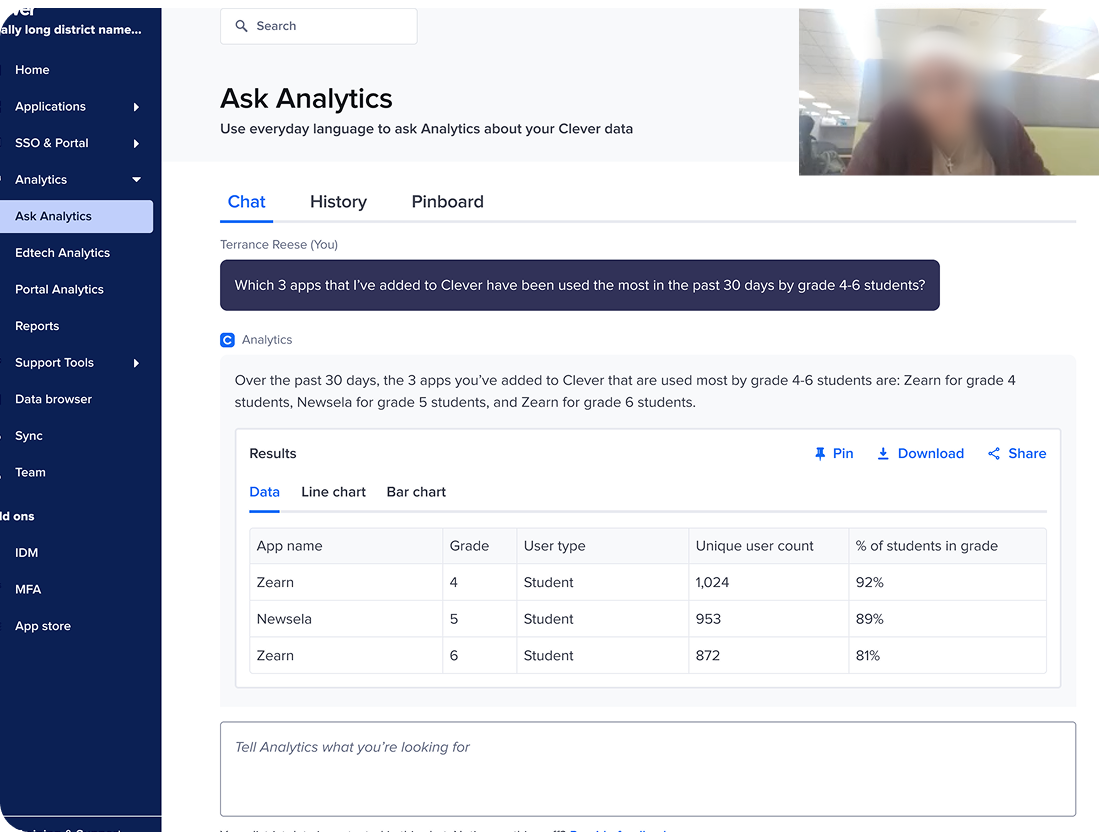Screen dimensions: 1099x832
Task: Click the Download button label
Action: click(x=931, y=453)
